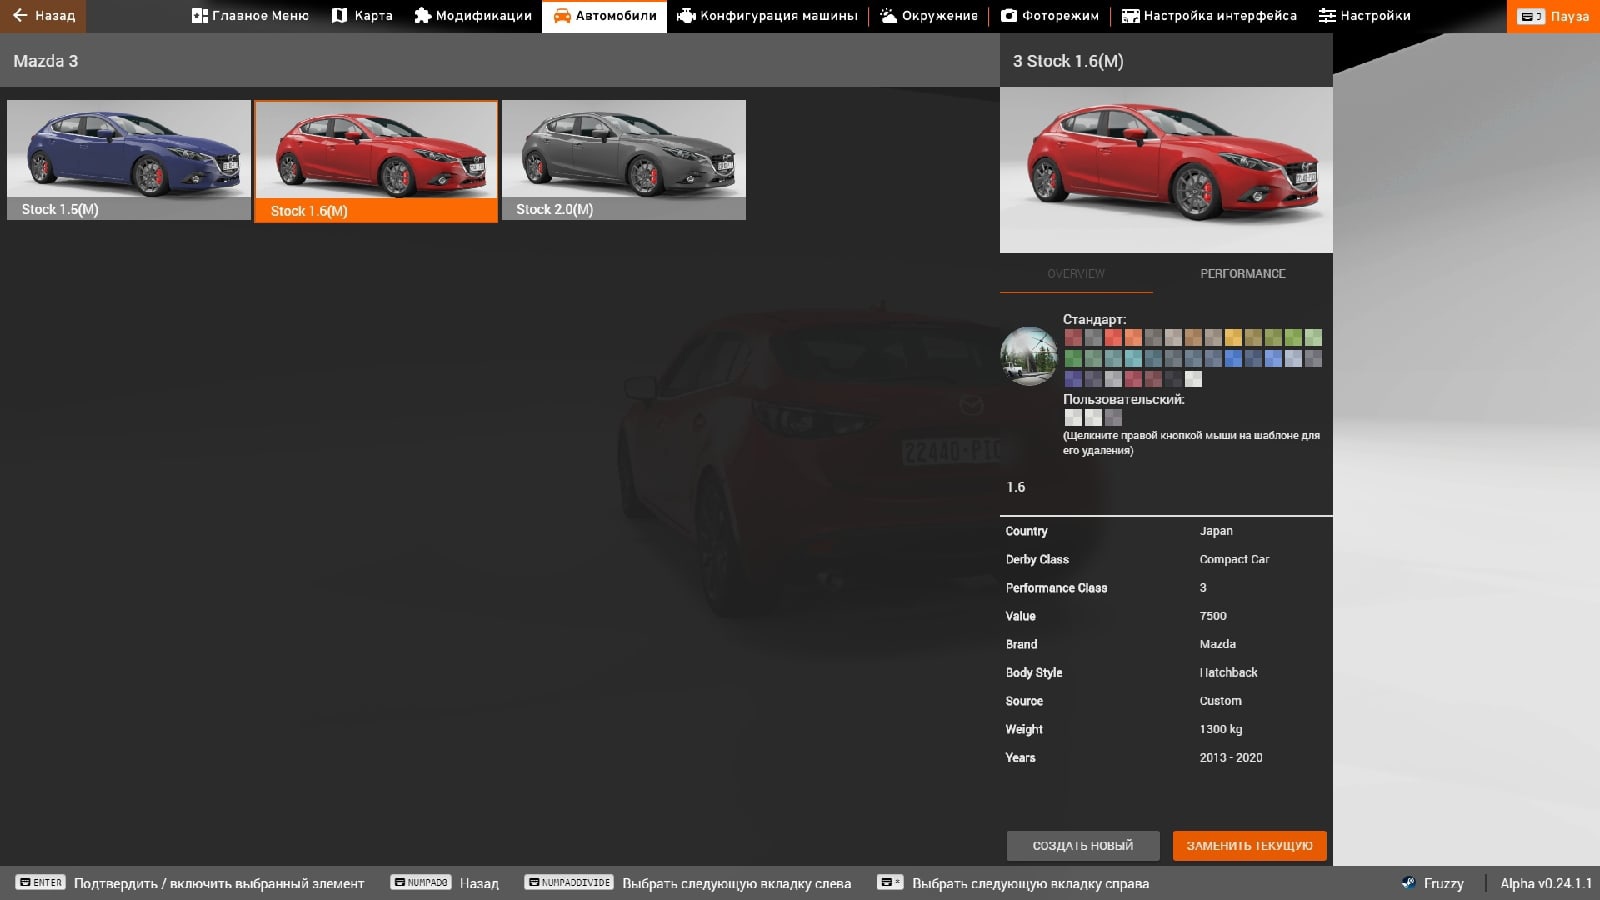
Task: Click the Weight value 1300 kg
Action: (x=1221, y=729)
